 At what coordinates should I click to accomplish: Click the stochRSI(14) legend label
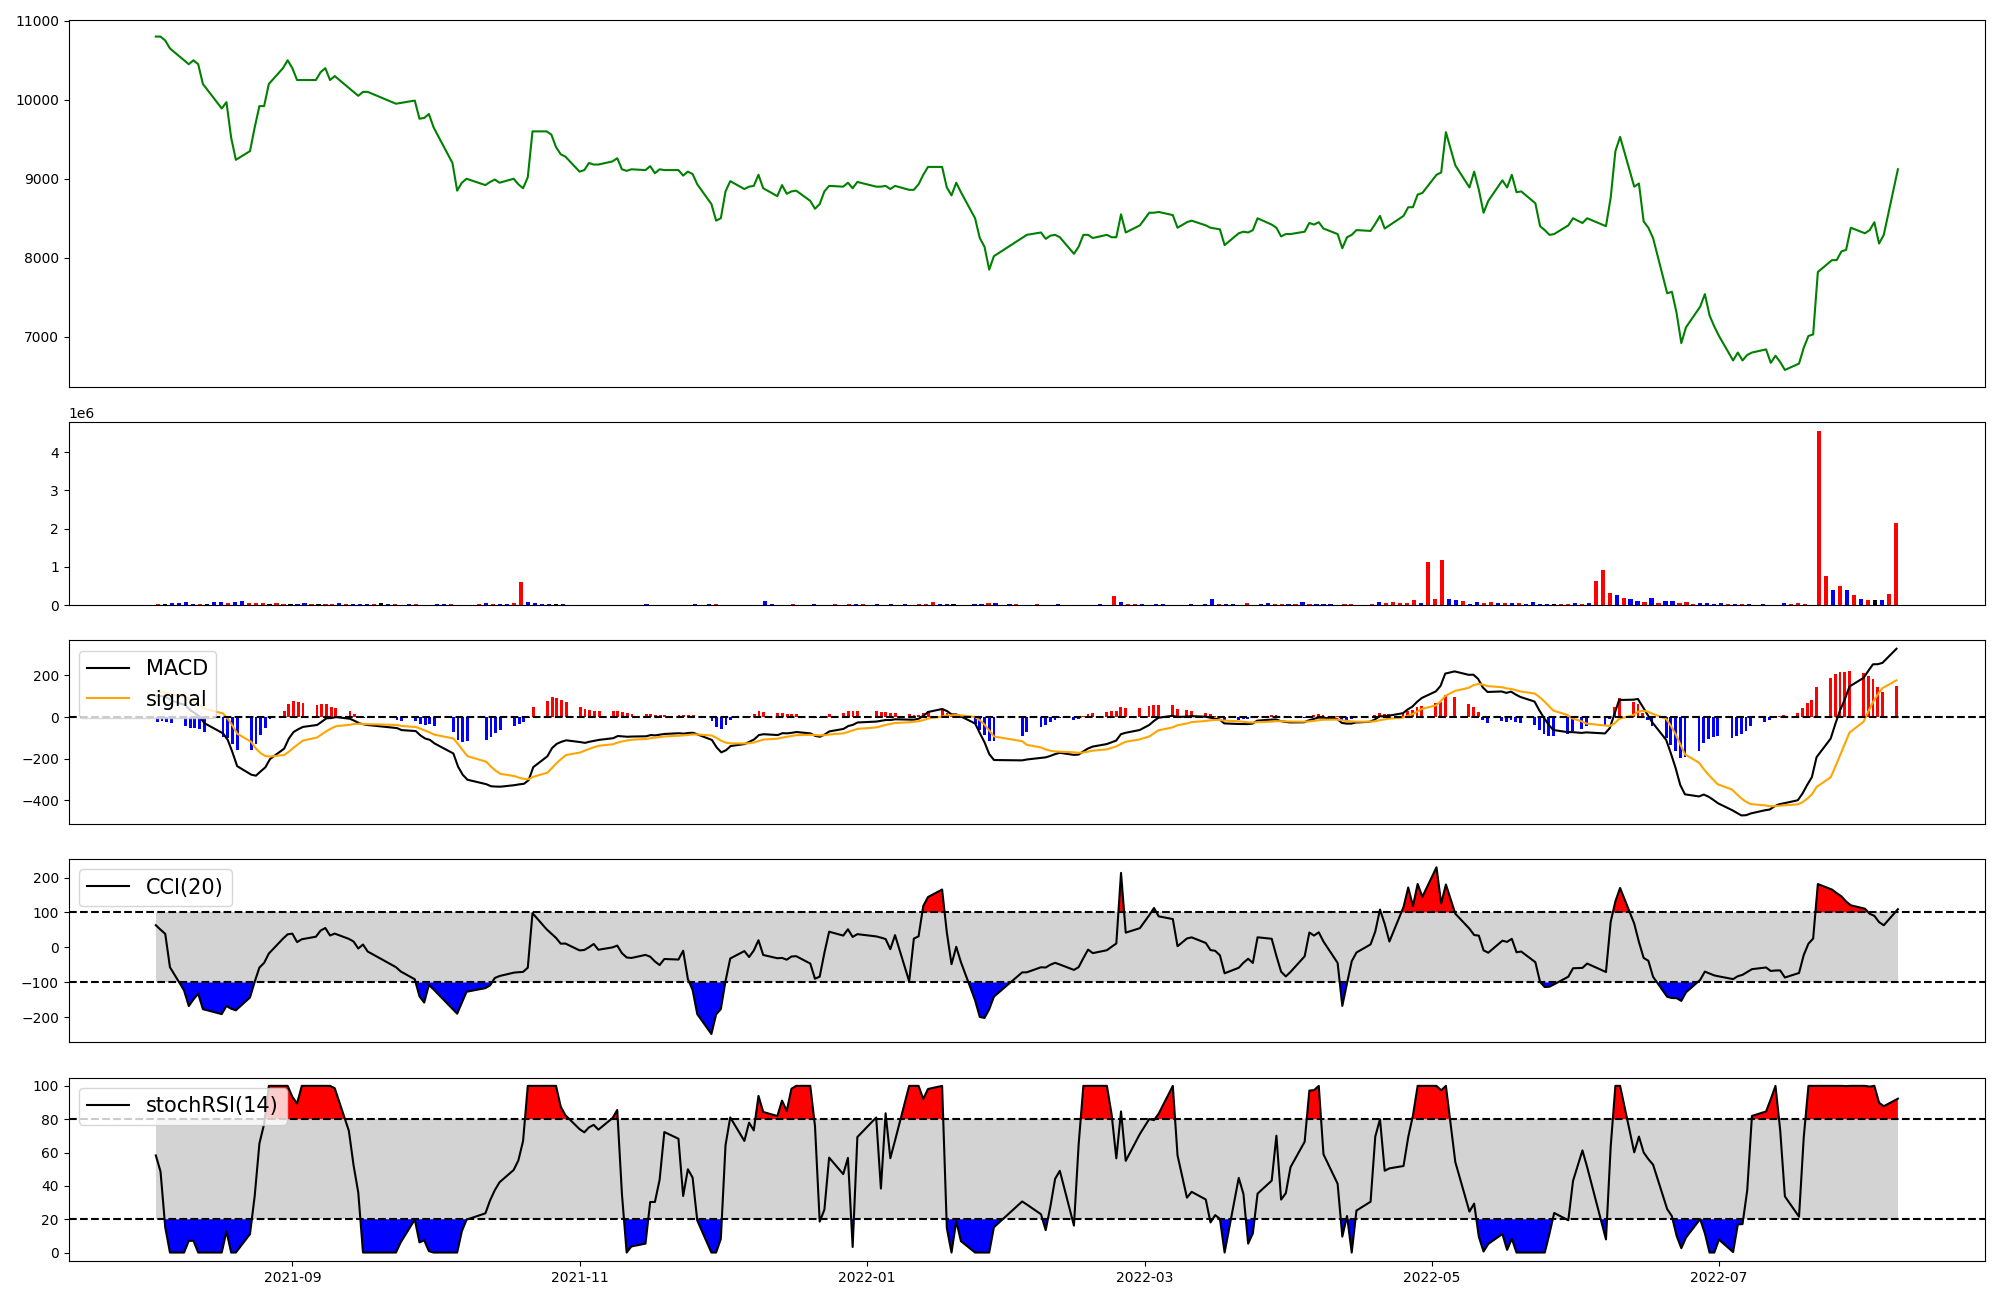pyautogui.click(x=211, y=1105)
